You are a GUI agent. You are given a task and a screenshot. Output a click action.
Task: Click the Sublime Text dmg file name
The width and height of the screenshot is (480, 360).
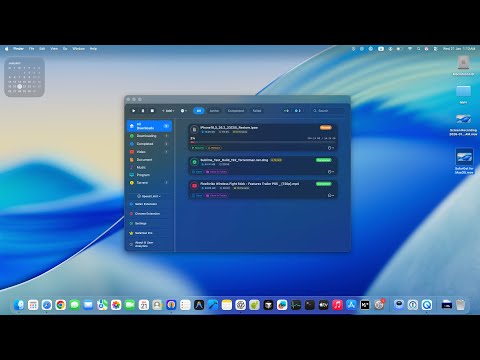coord(234,160)
